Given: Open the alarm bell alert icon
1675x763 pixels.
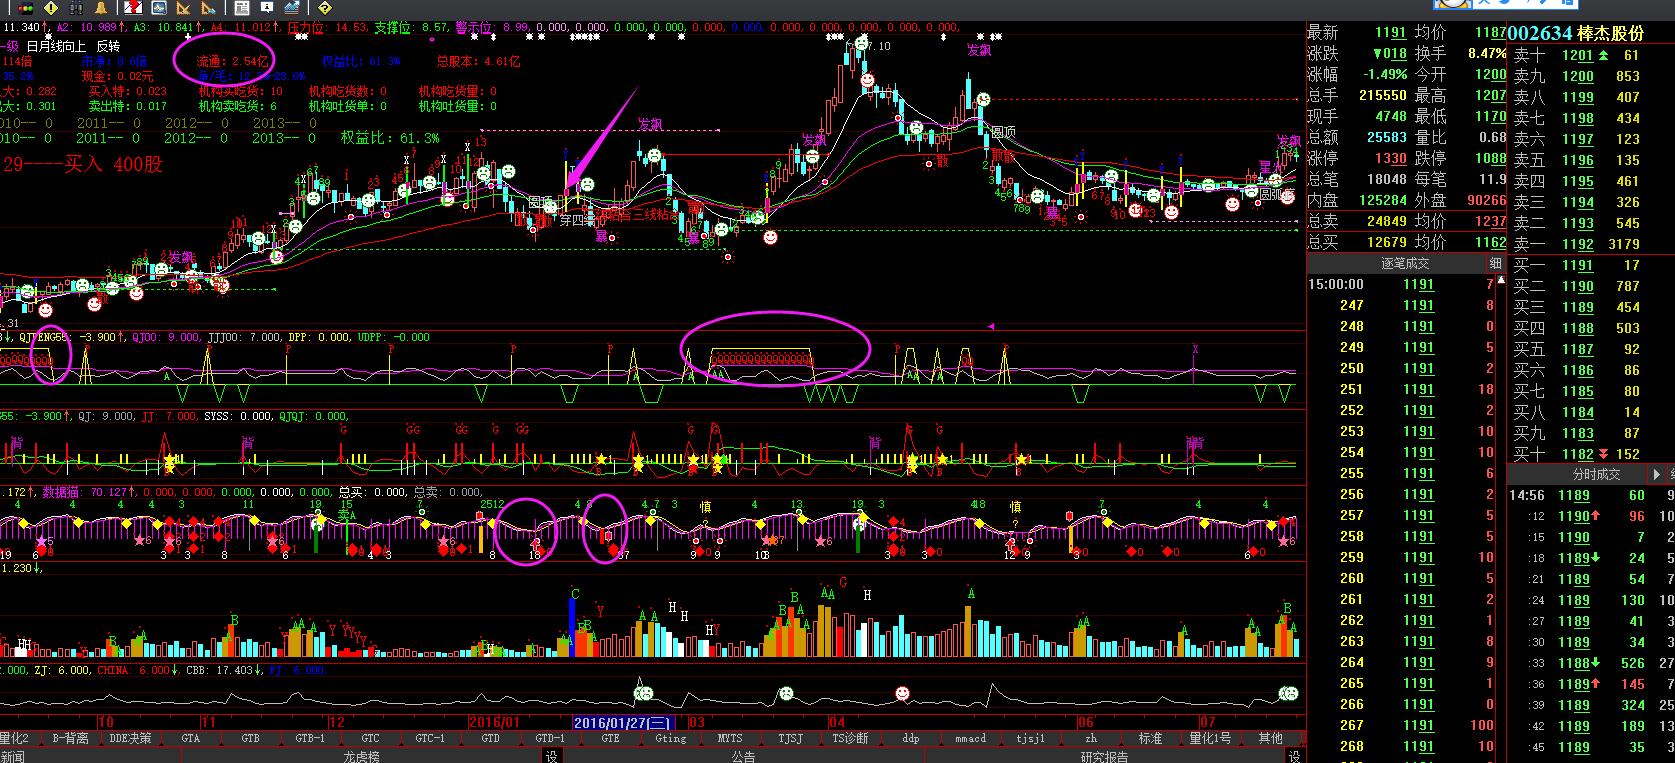Looking at the screenshot, I should (101, 8).
